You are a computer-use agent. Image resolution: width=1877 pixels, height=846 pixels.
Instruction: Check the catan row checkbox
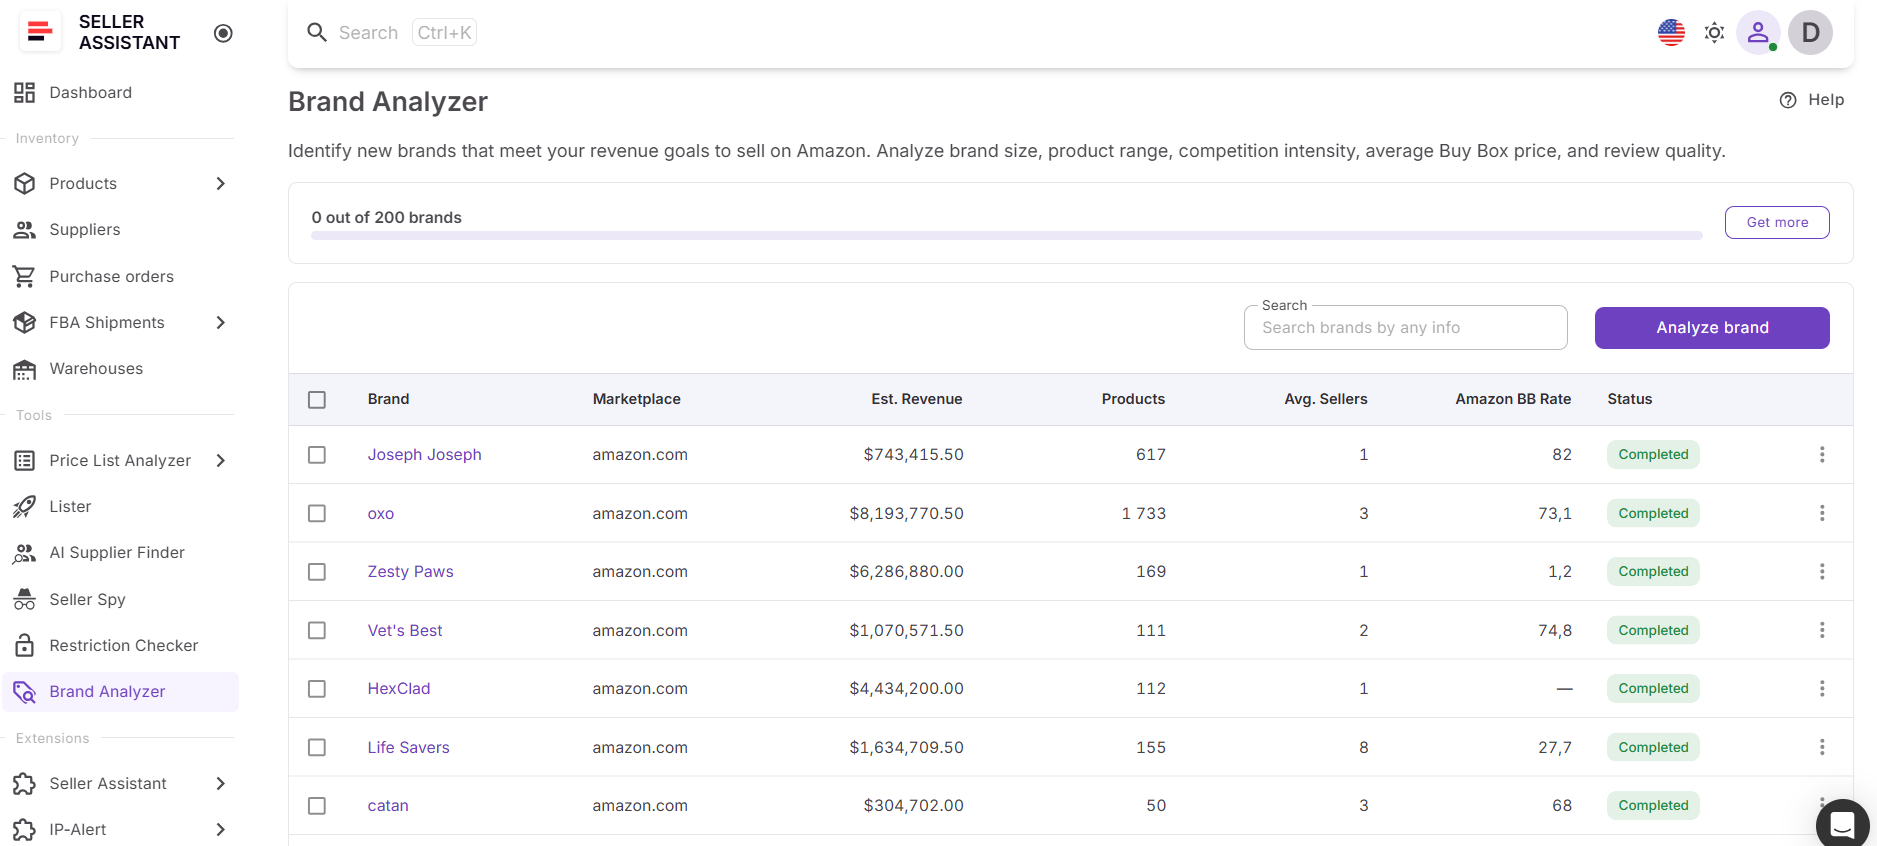pos(317,806)
